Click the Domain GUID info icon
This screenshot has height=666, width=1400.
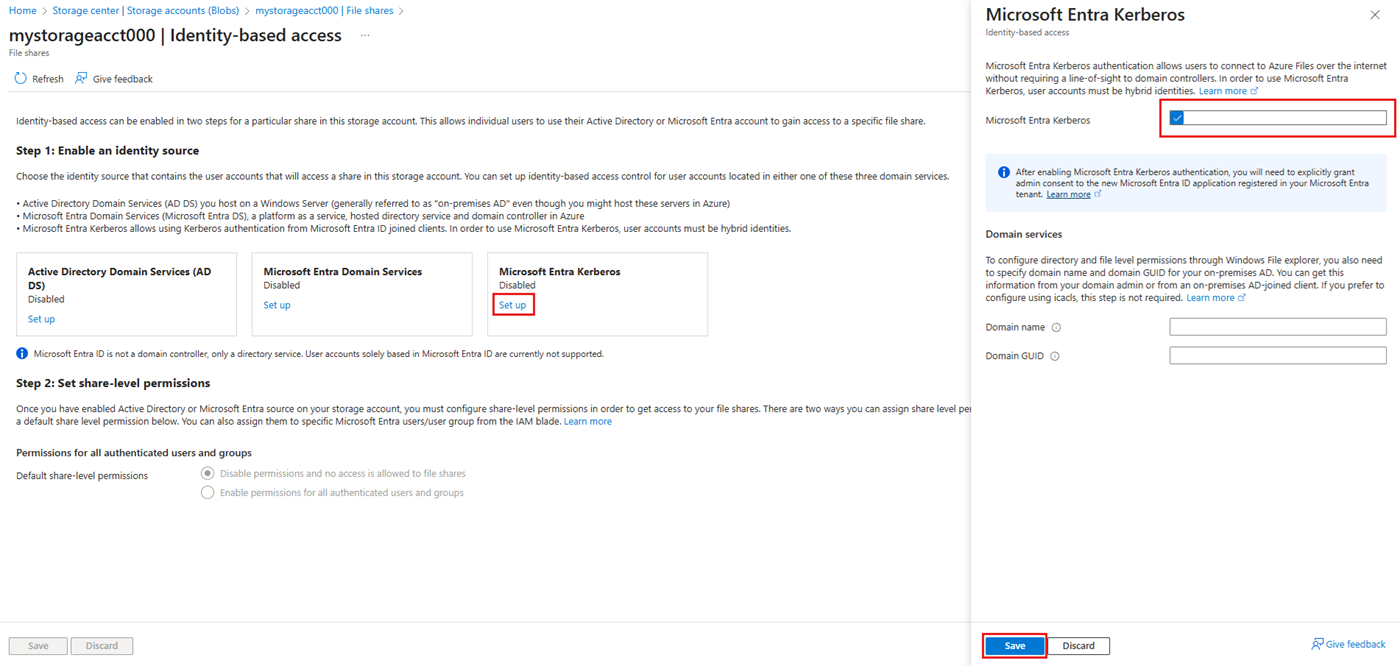[1055, 356]
